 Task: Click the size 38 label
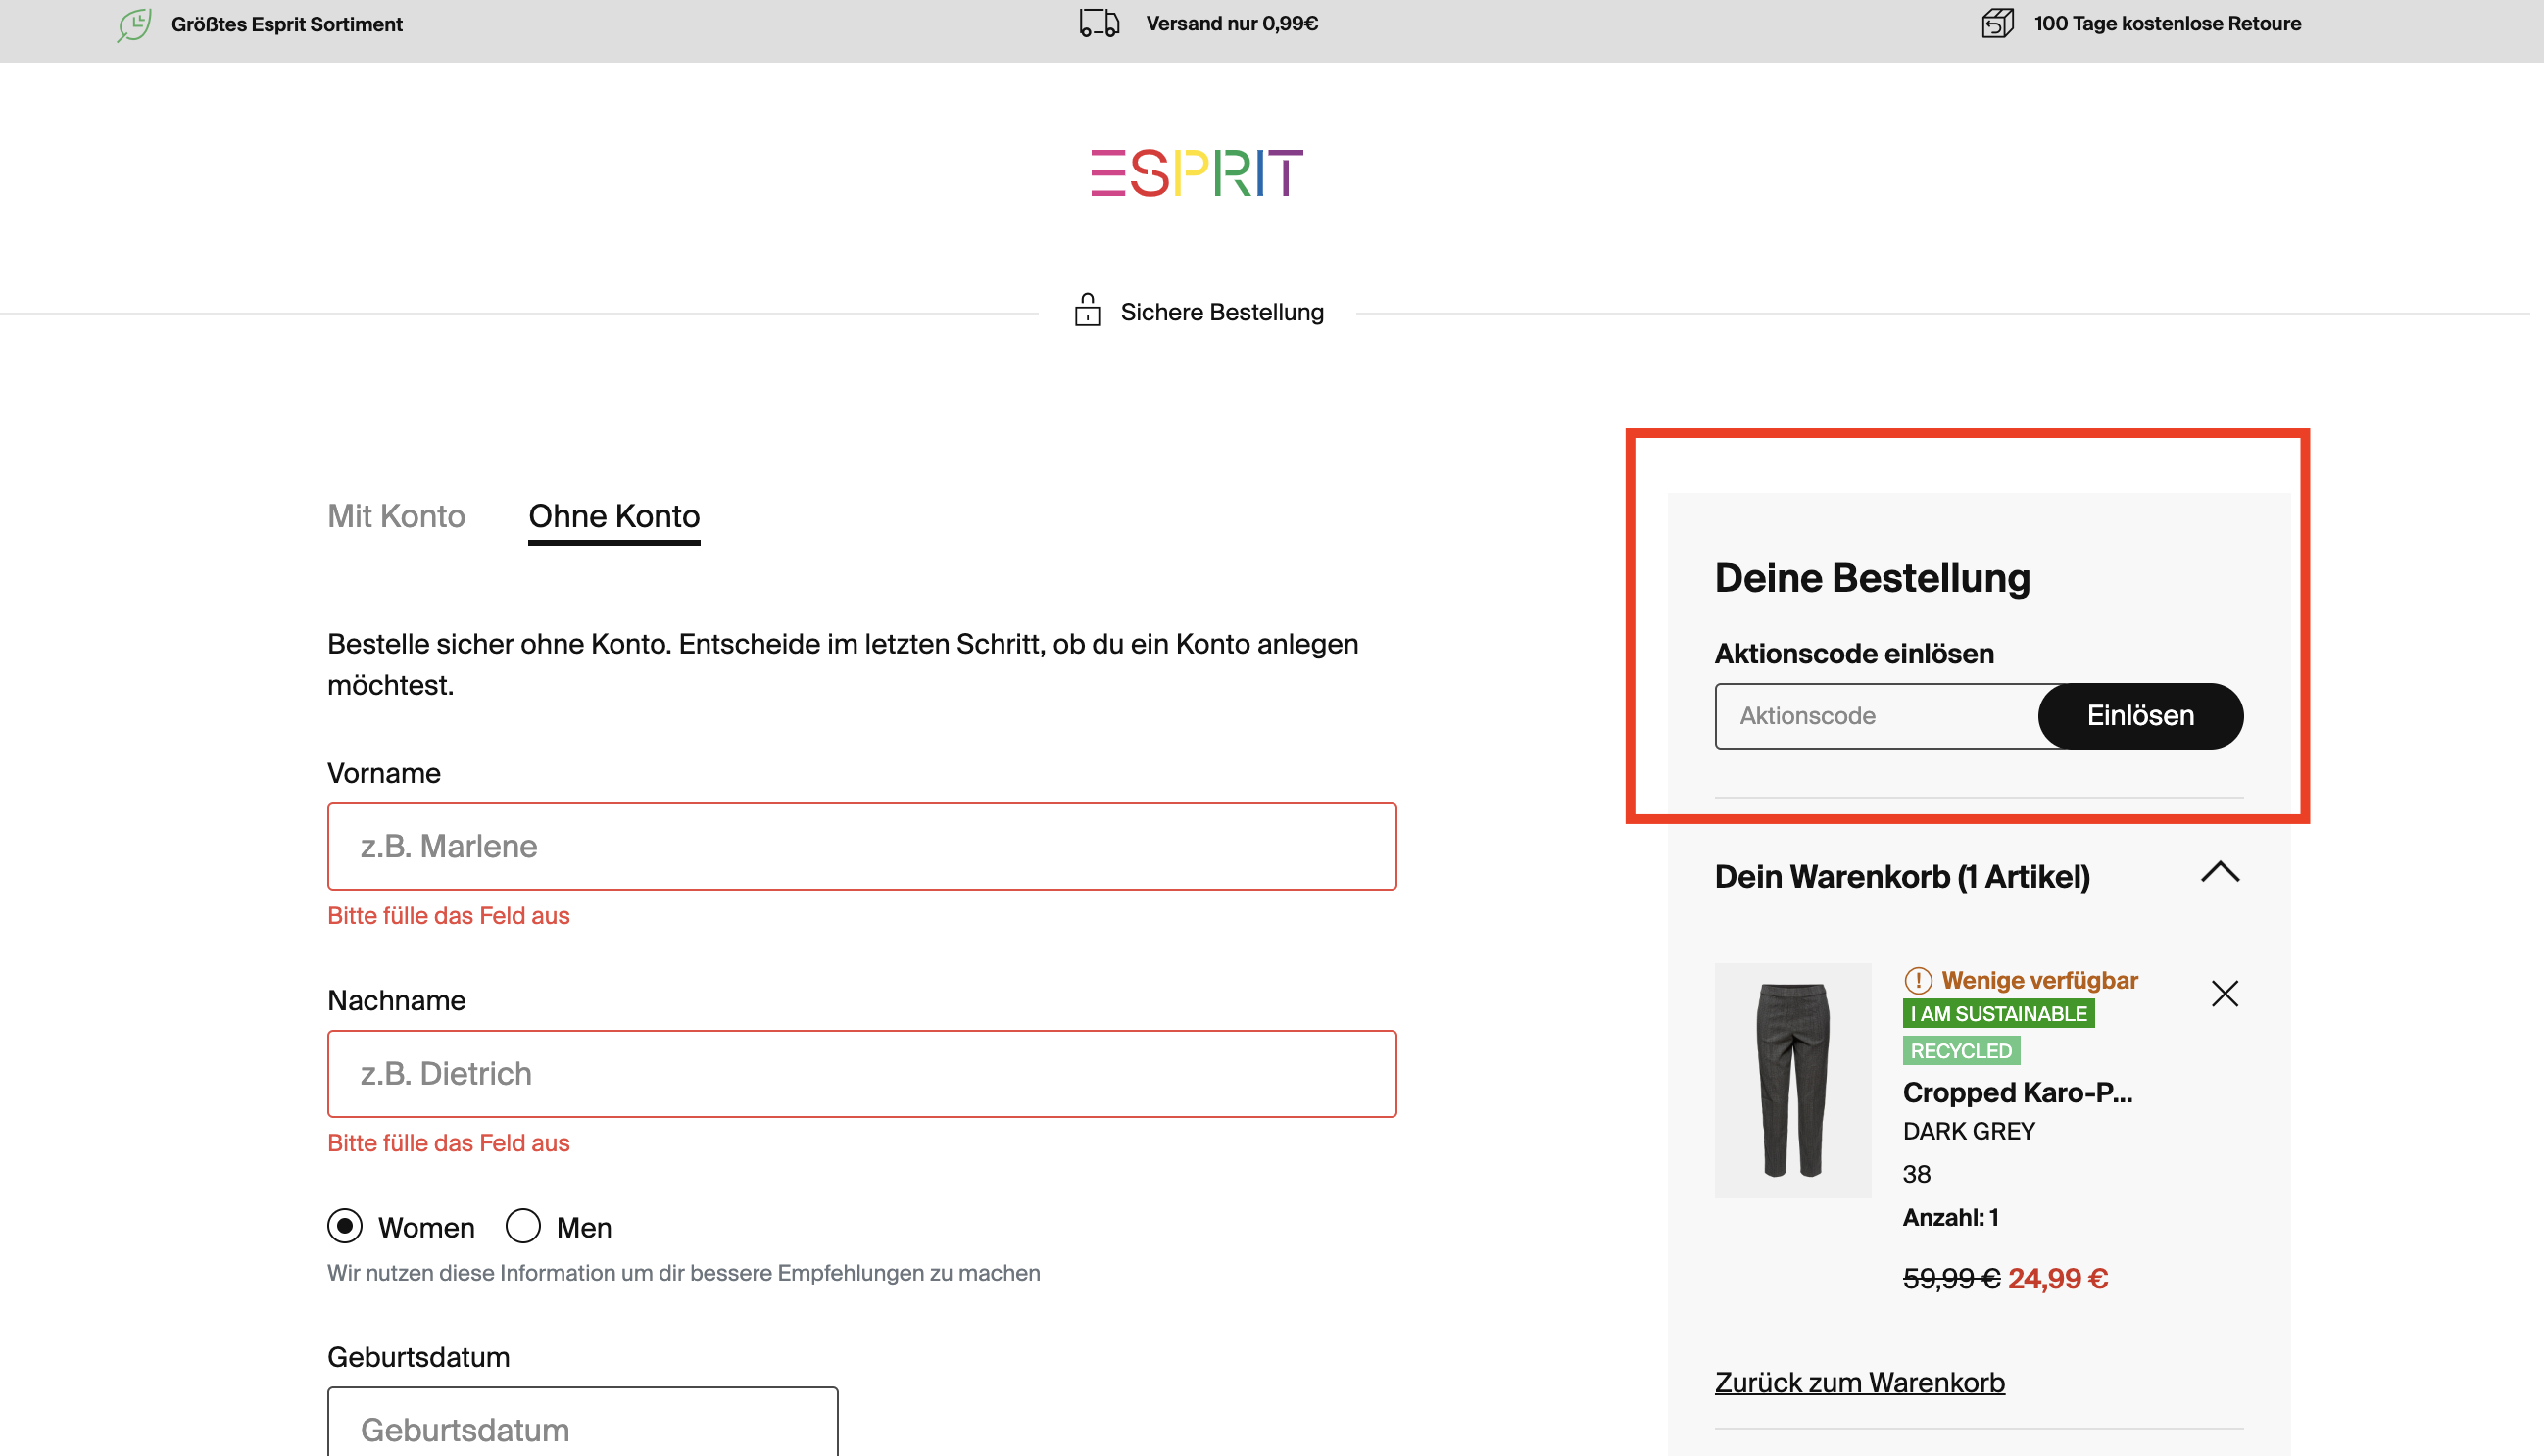tap(1917, 1174)
